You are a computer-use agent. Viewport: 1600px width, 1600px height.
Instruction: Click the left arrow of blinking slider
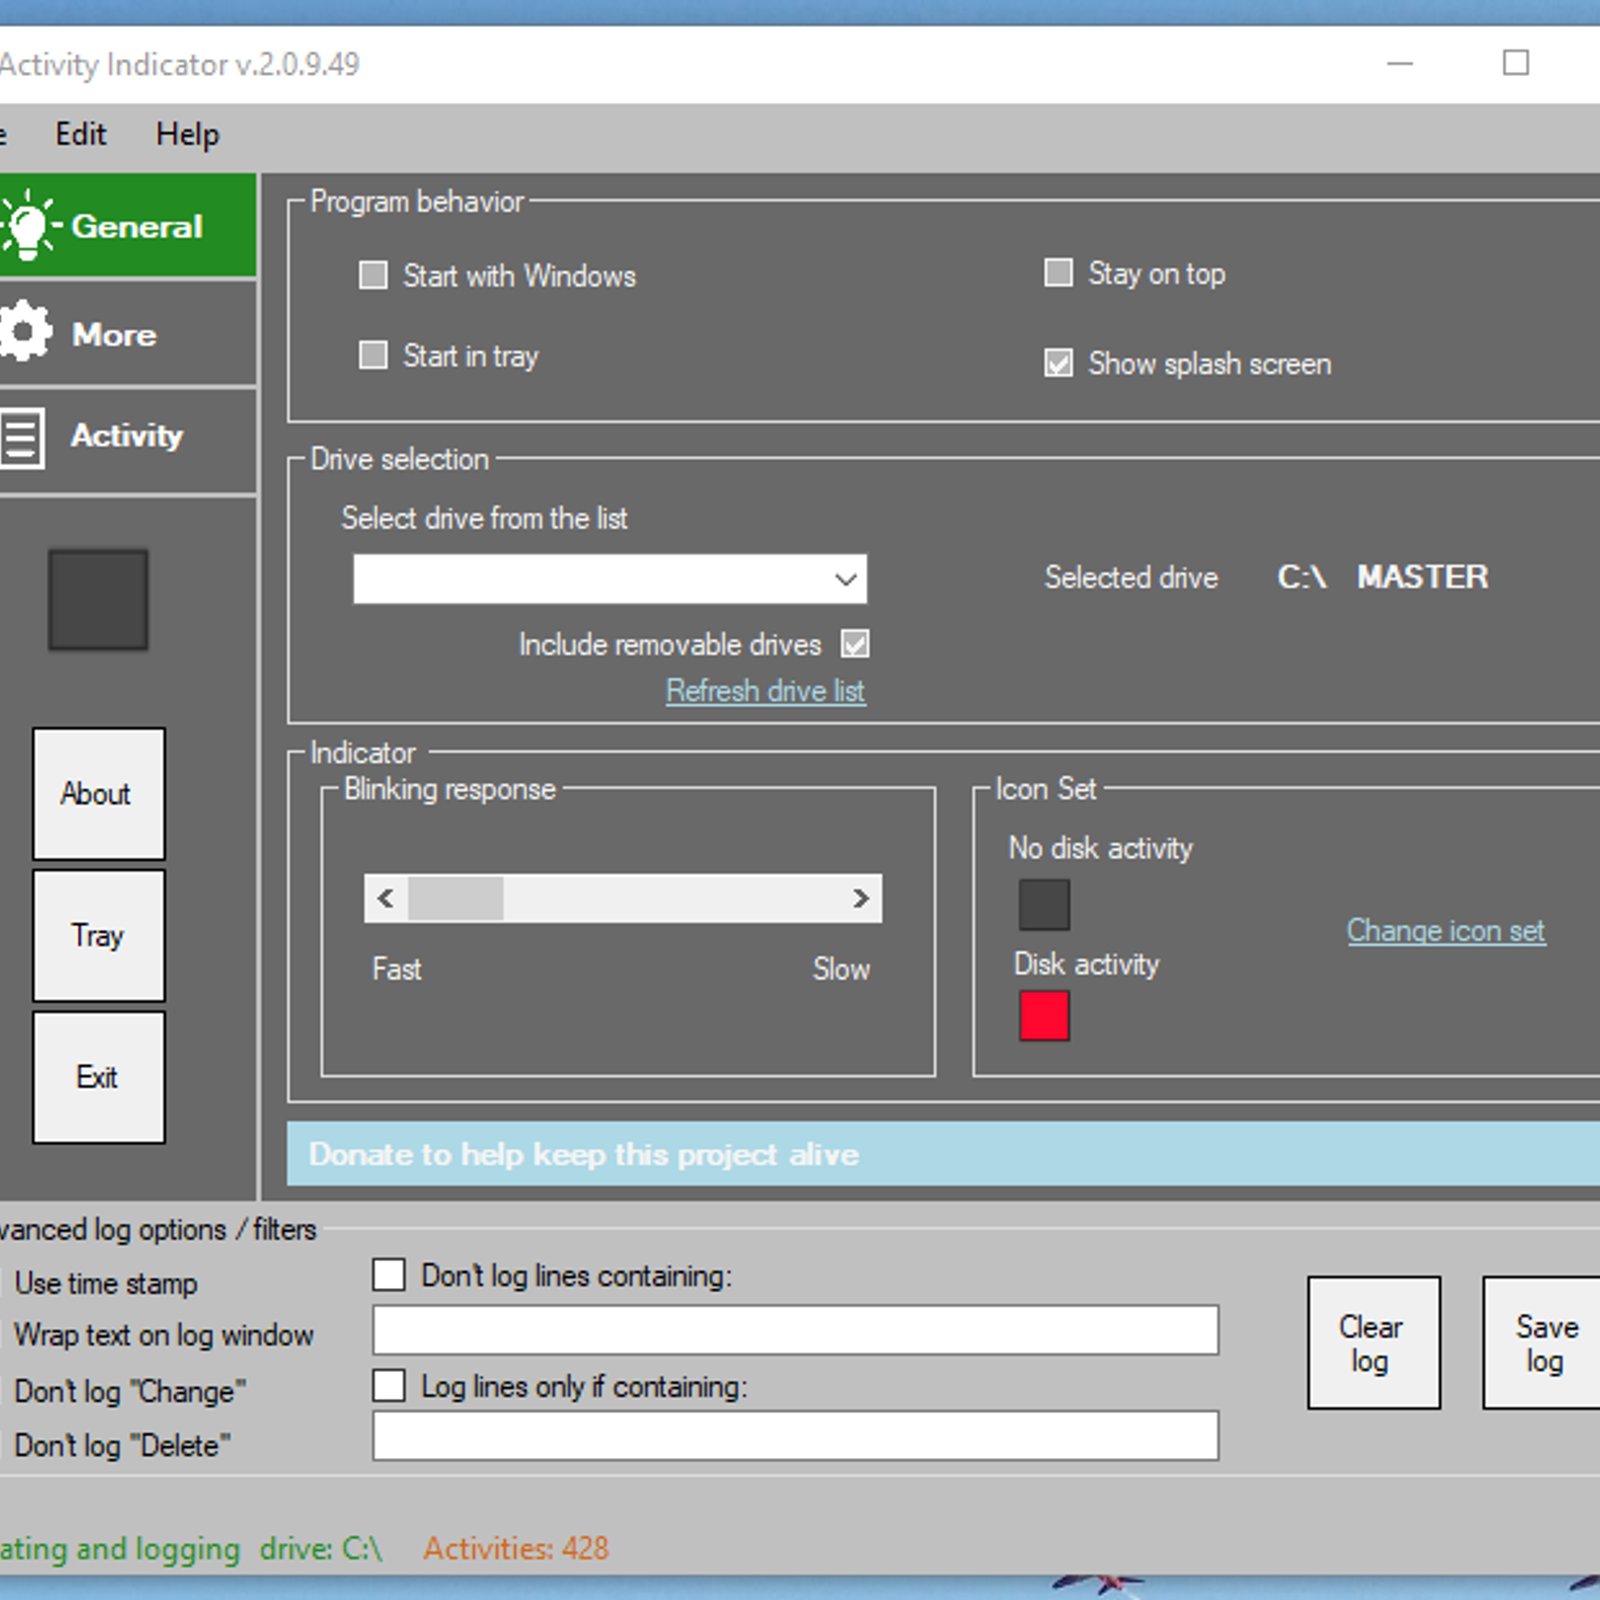coord(386,898)
